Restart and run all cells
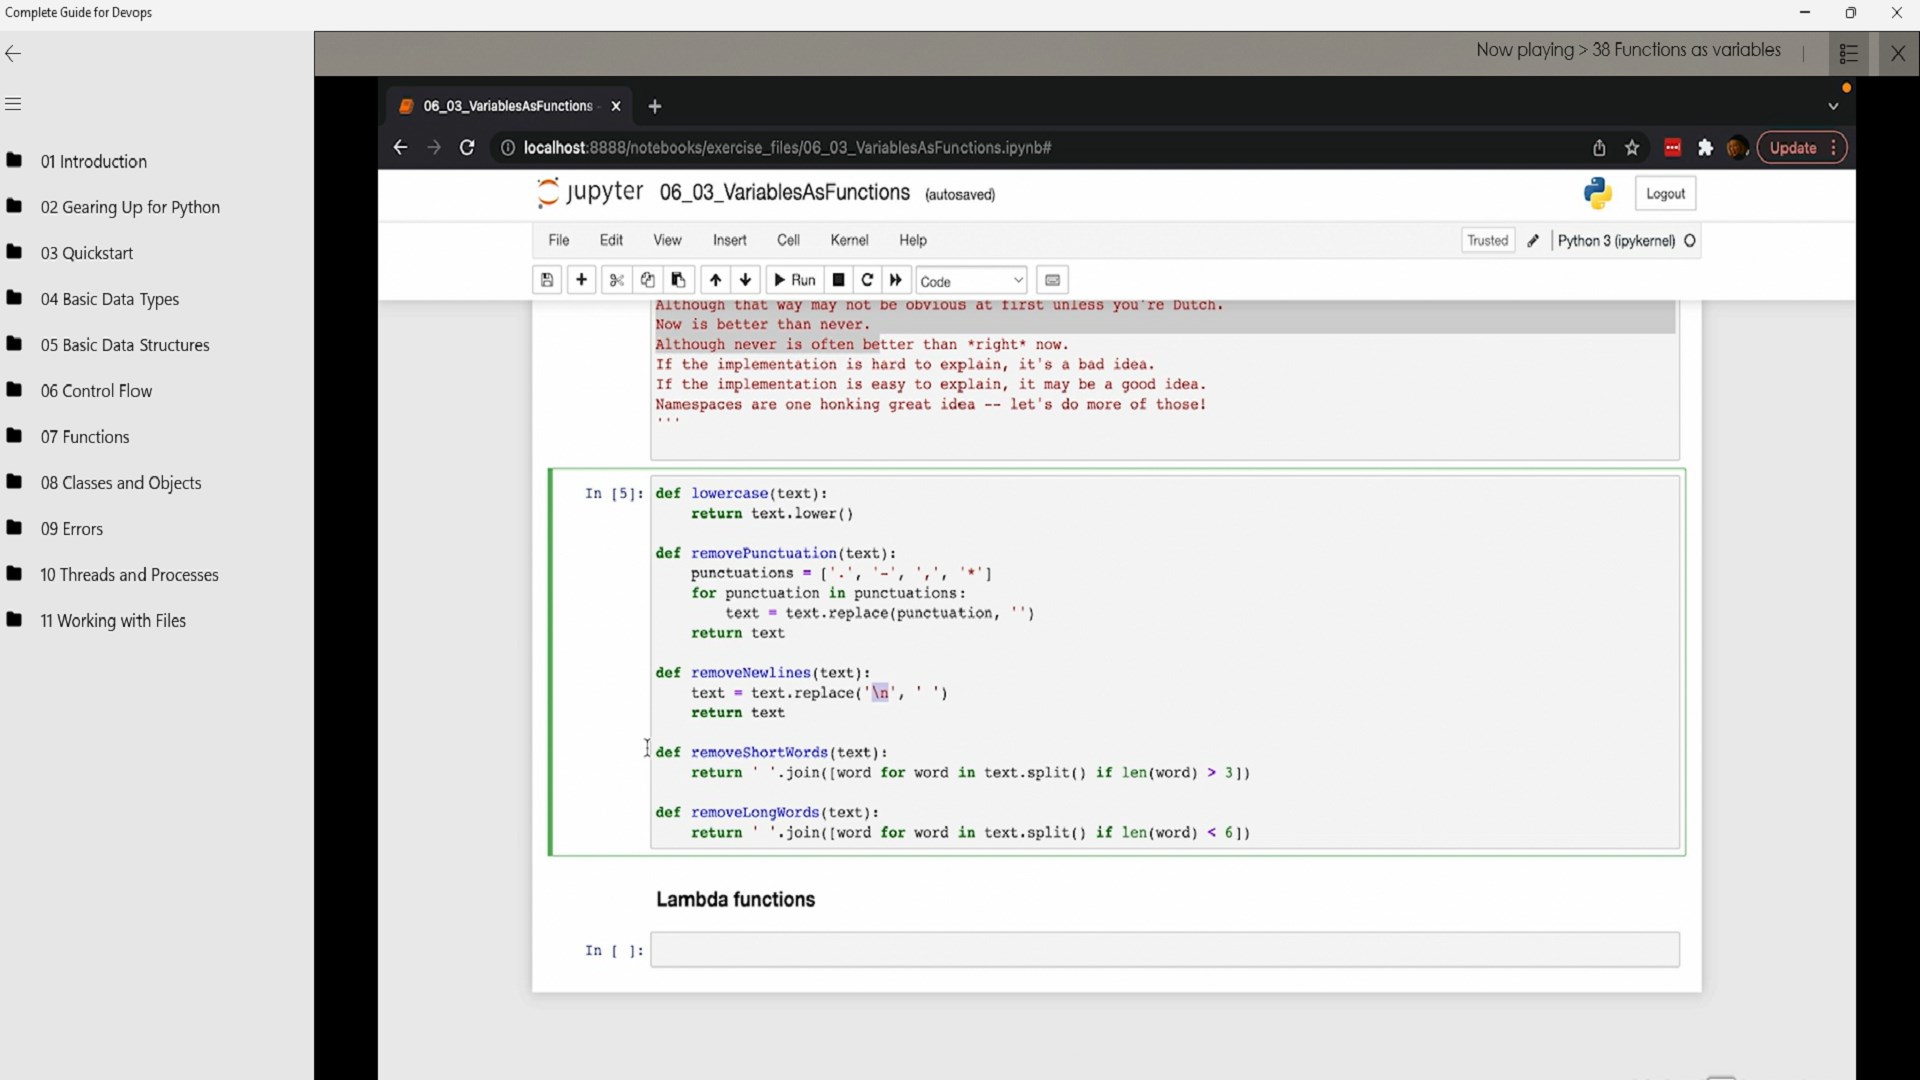 click(896, 280)
